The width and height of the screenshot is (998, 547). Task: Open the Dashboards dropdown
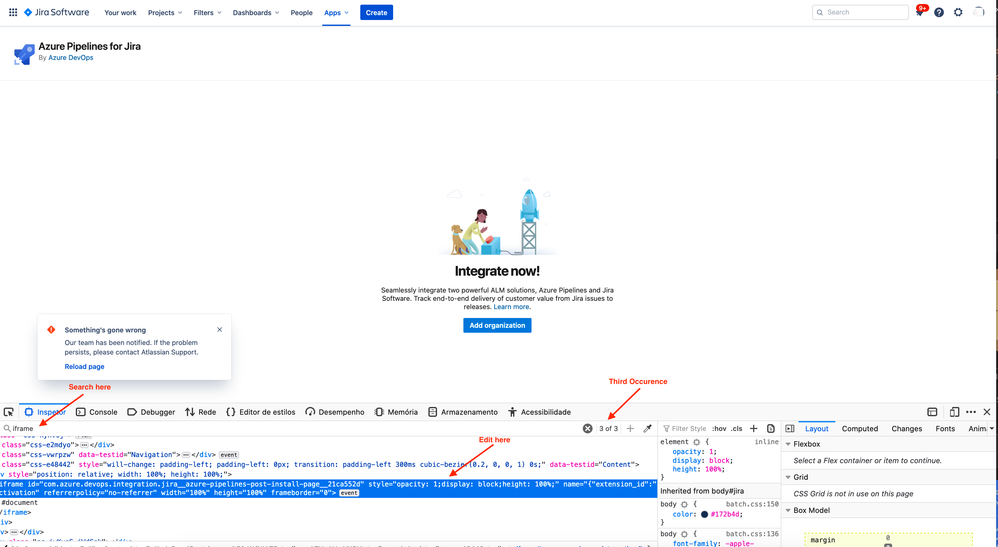point(256,13)
